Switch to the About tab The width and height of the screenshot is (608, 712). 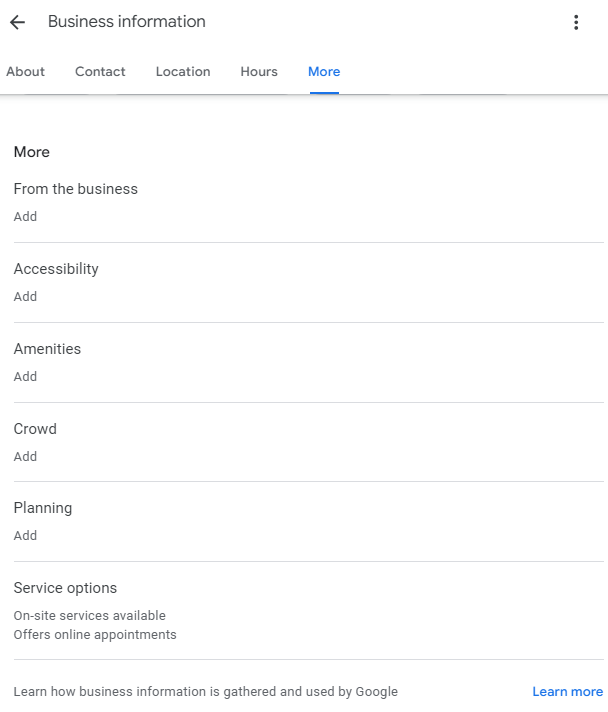click(25, 72)
